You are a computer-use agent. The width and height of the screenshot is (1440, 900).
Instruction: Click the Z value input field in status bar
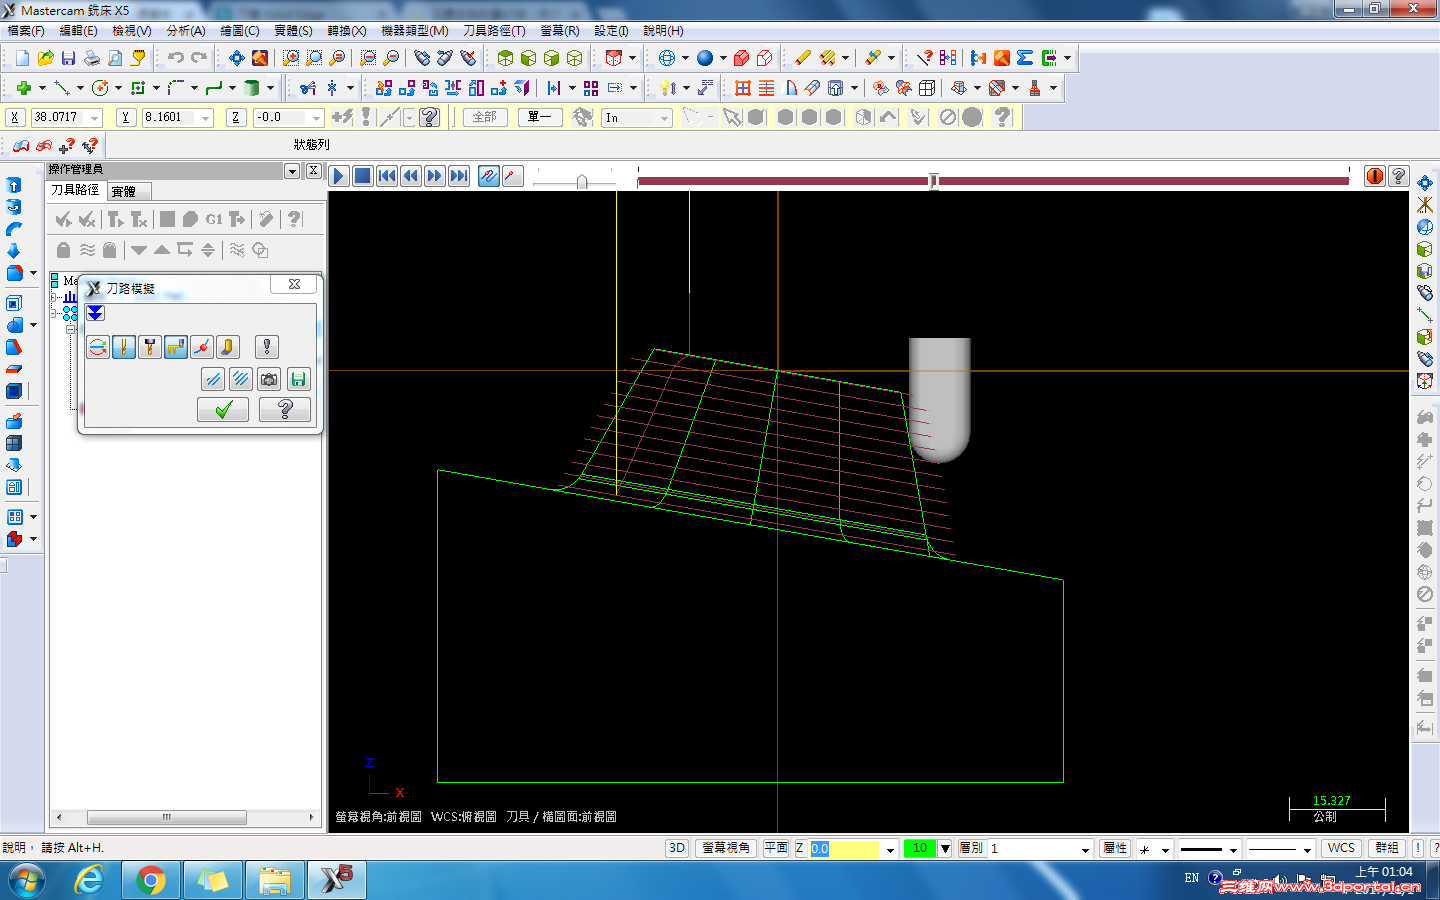(844, 848)
